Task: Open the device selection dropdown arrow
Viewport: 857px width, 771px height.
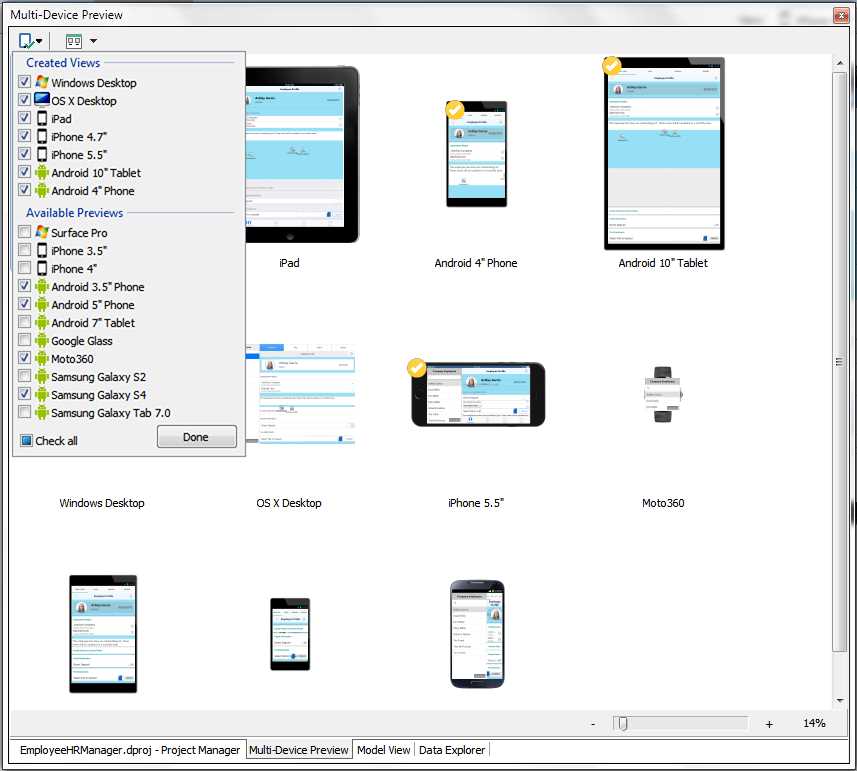Action: click(x=37, y=39)
